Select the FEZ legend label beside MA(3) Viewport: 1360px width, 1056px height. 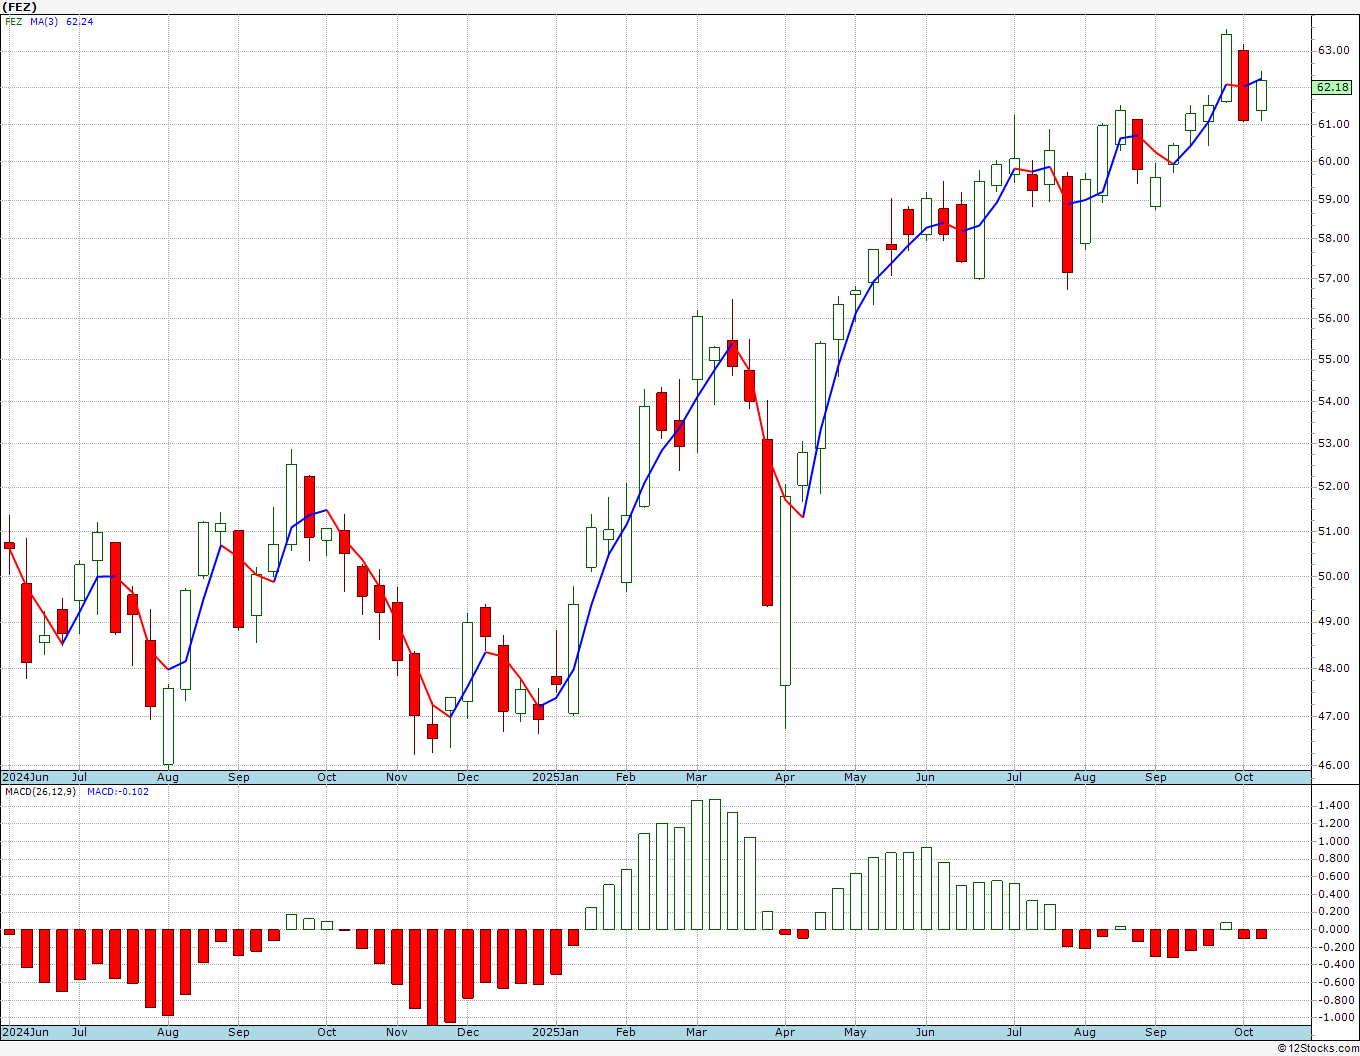tap(13, 21)
